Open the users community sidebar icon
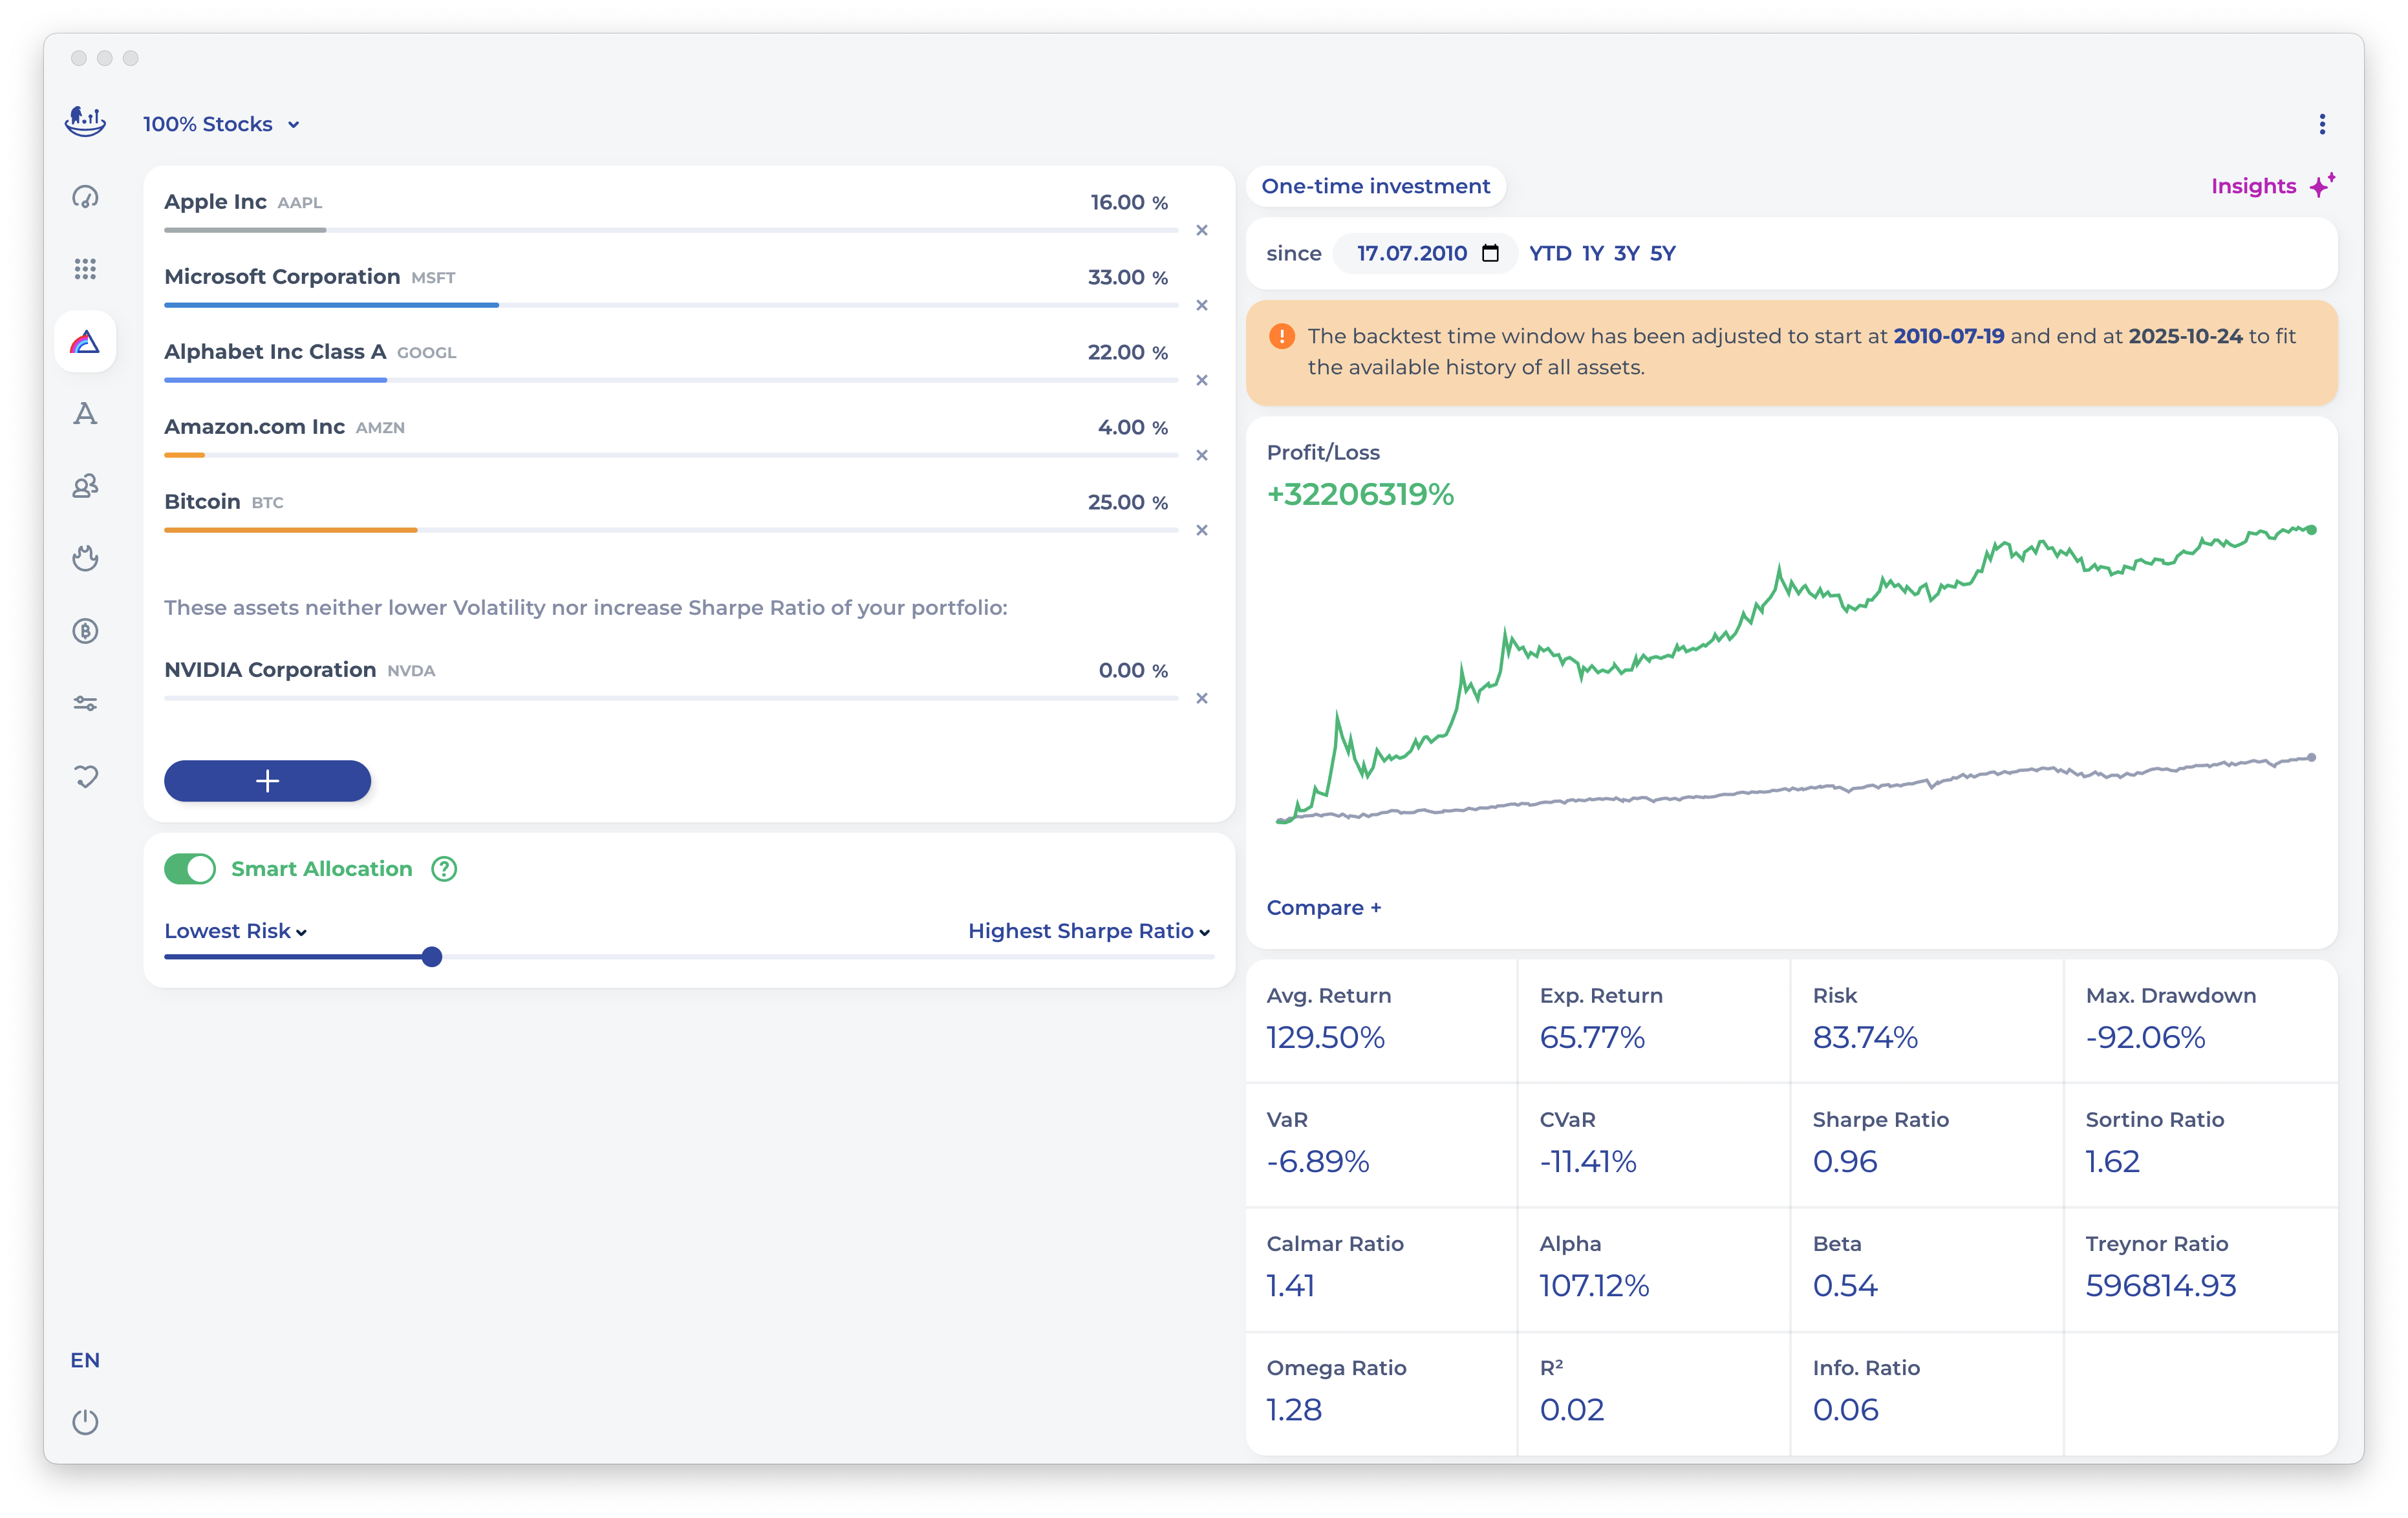Viewport: 2408px width, 1518px height. click(85, 486)
